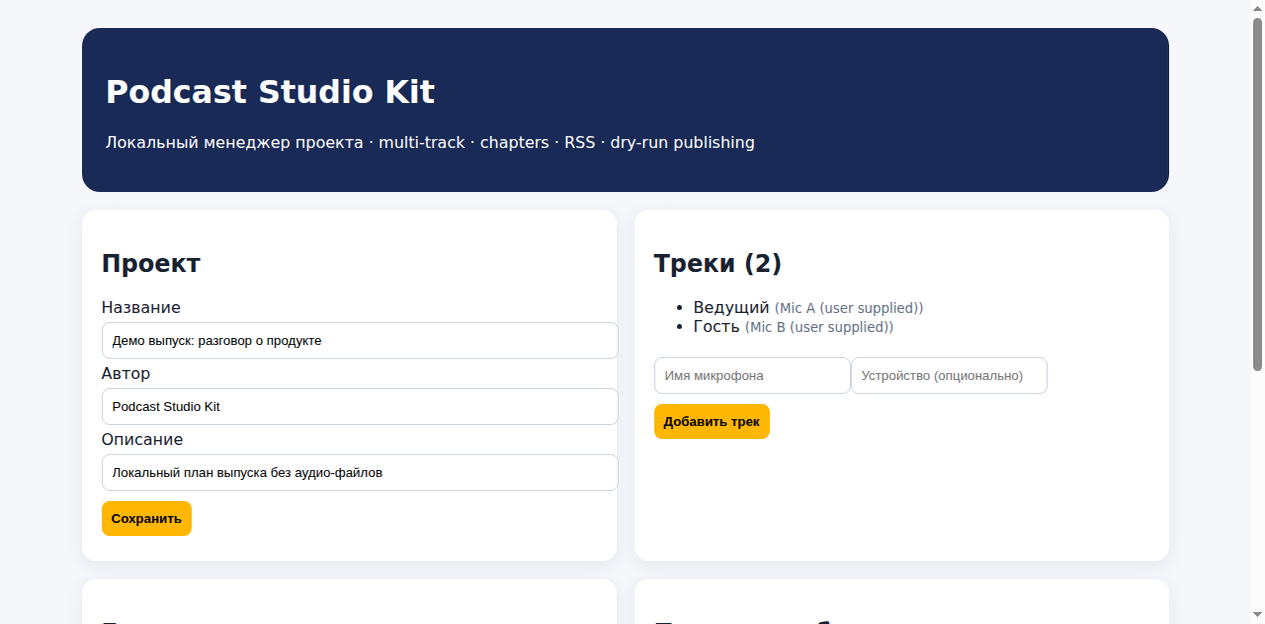
Task: Click the Mic B (user supplied) text
Action: [x=819, y=327]
